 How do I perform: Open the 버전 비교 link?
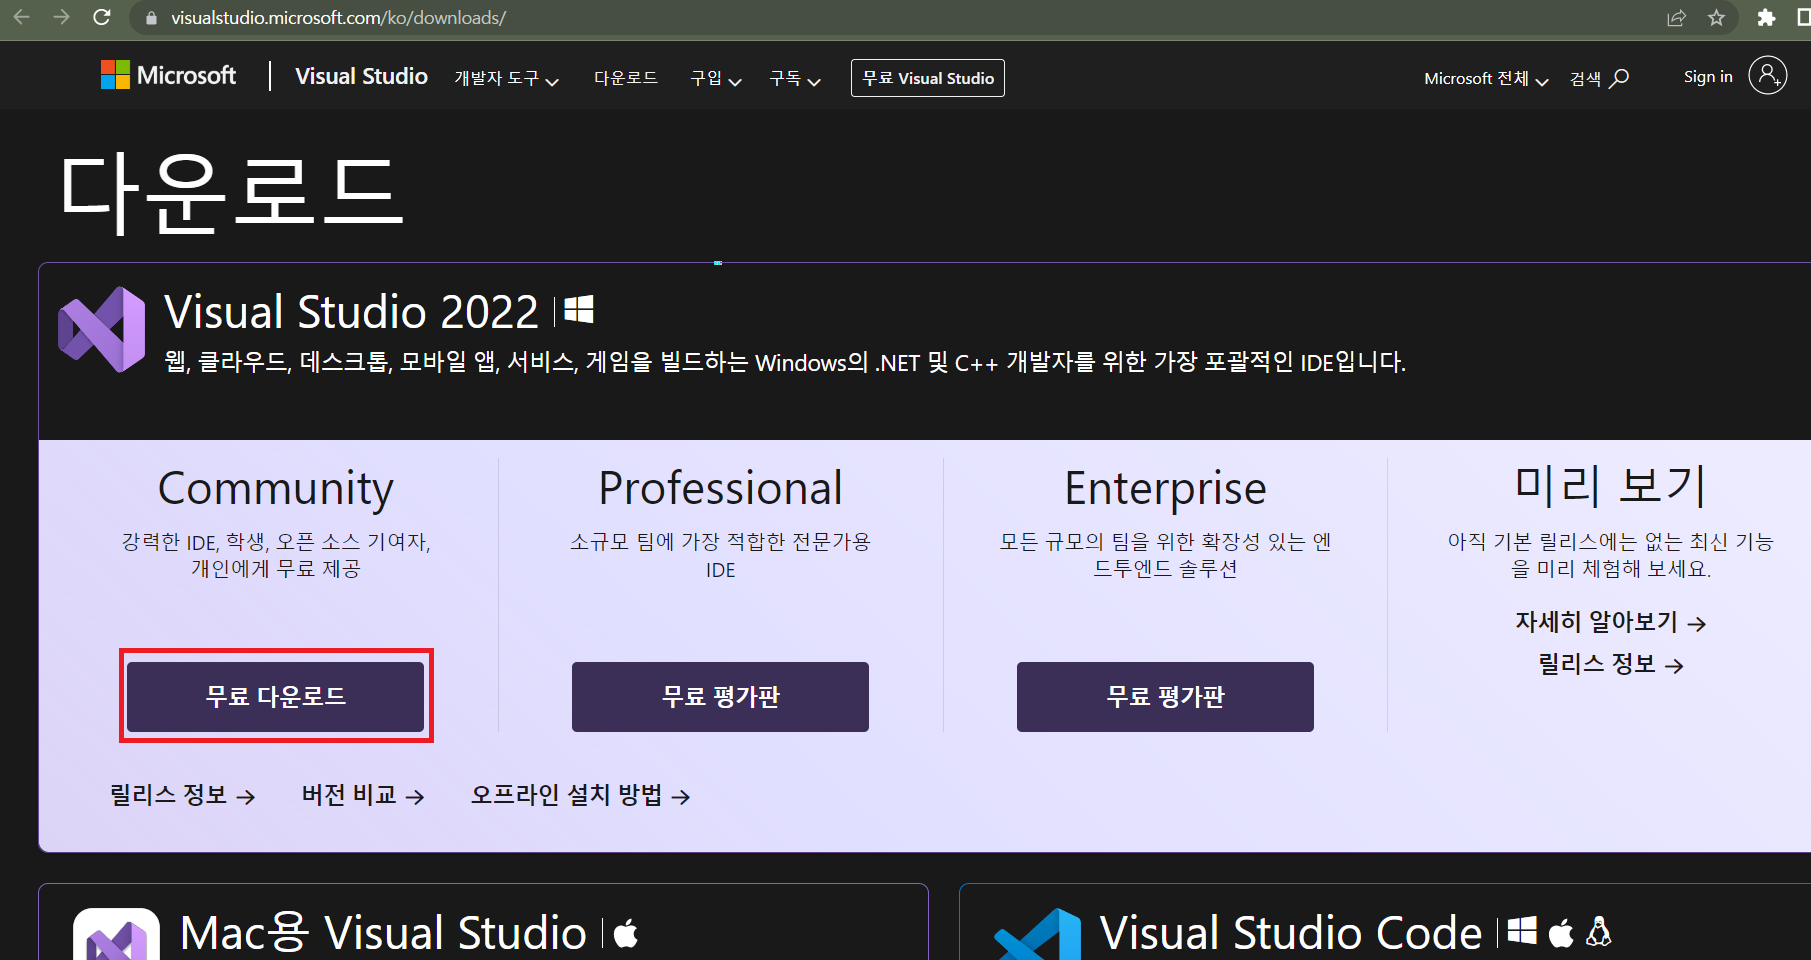(x=363, y=795)
